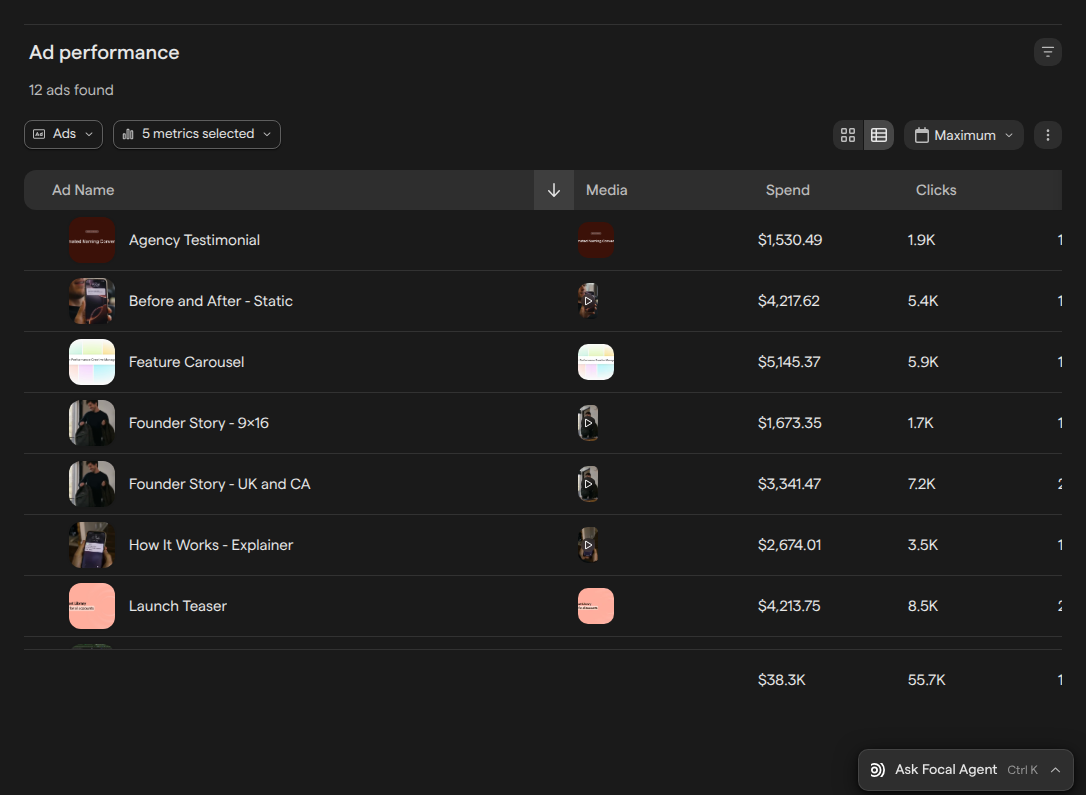
Task: Open the Ads level dropdown
Action: [64, 134]
